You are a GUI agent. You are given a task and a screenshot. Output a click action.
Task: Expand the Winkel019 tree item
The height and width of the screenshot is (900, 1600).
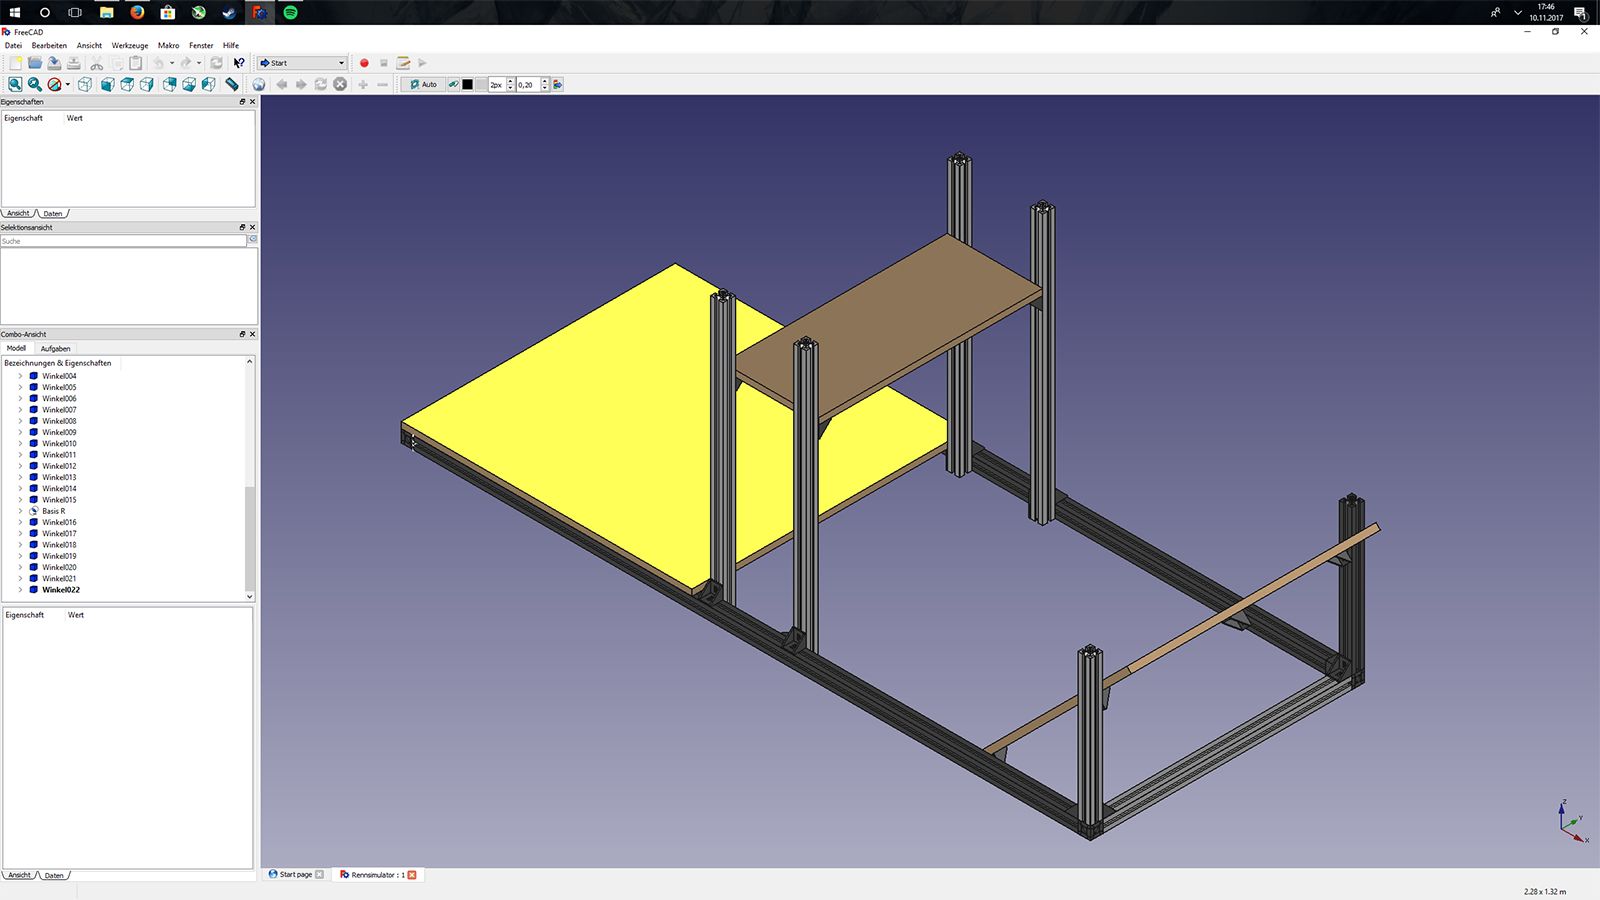(x=20, y=556)
